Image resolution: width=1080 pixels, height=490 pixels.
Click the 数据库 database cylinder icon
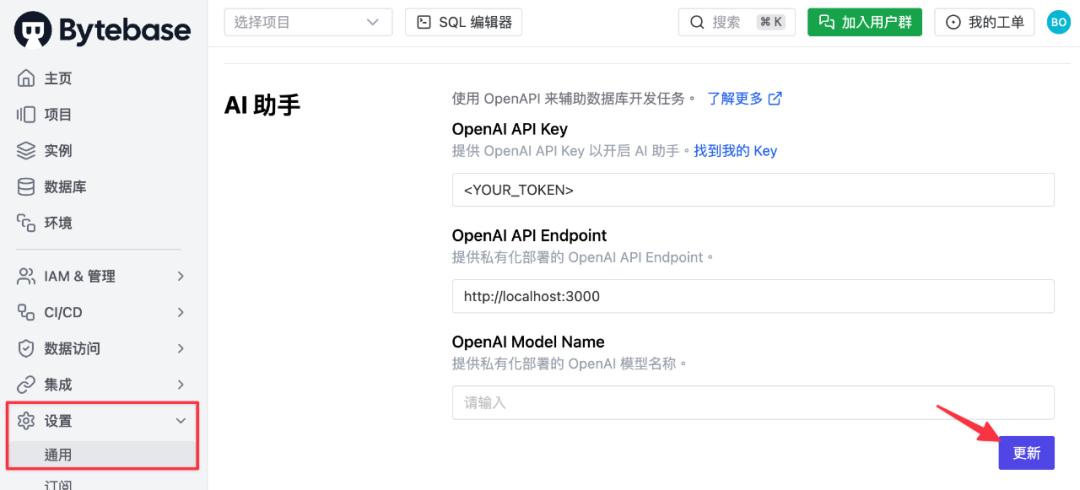25,187
